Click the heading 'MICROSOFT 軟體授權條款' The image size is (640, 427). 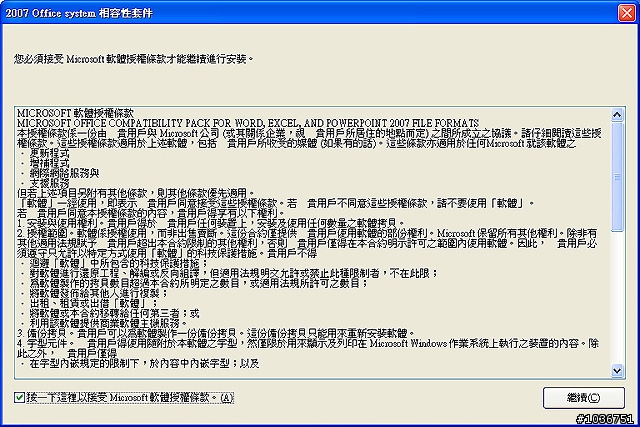[x=76, y=113]
